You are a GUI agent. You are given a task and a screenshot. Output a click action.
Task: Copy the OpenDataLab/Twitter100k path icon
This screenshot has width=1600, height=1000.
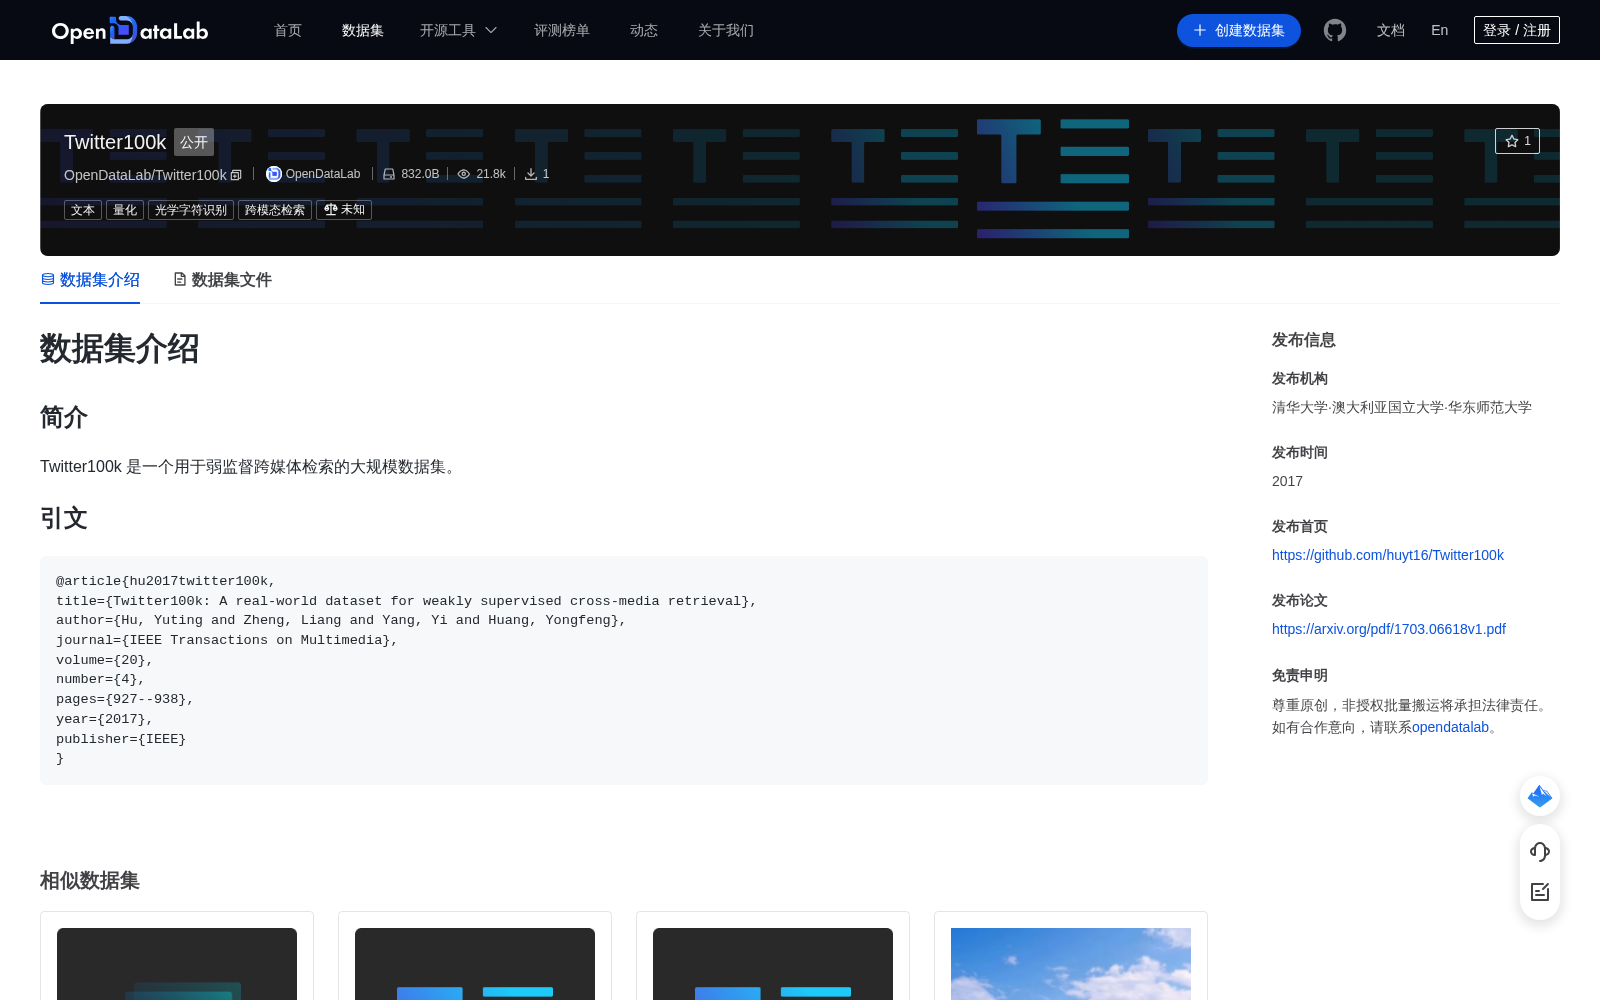[x=236, y=175]
